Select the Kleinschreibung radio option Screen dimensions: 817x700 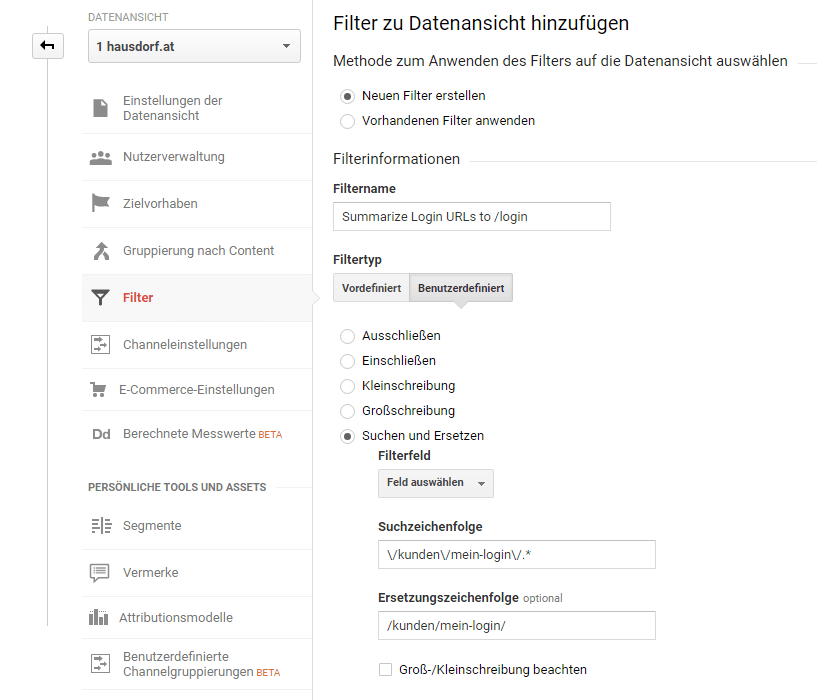(x=347, y=386)
